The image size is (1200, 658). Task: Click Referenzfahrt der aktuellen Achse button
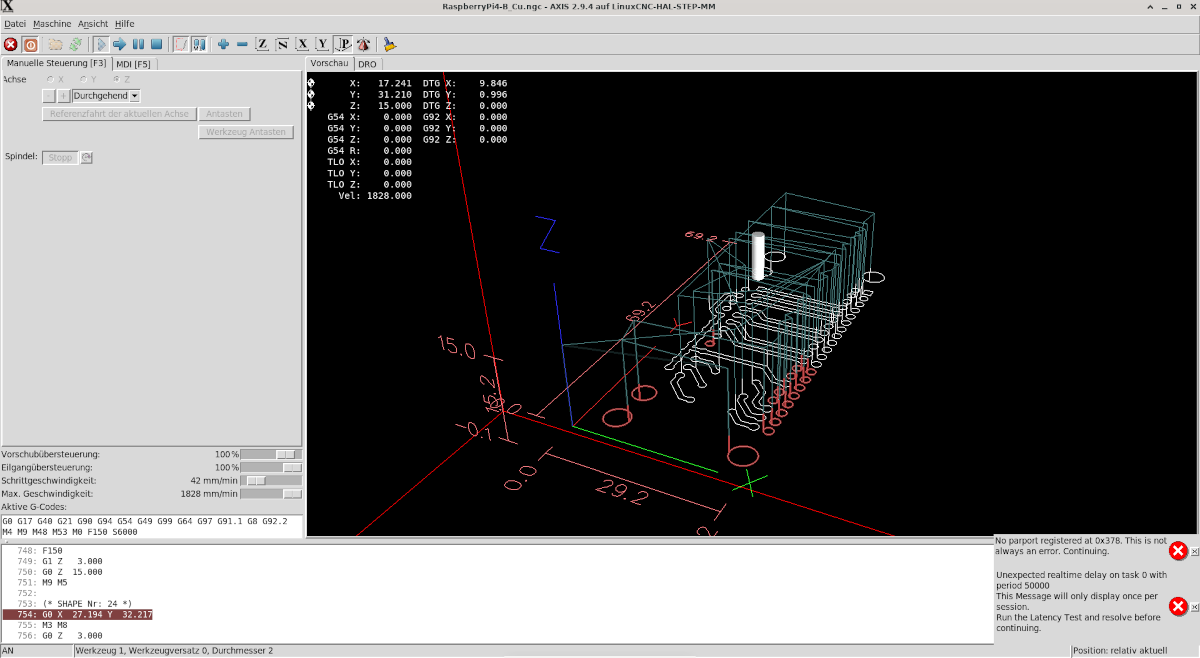[x=119, y=114]
